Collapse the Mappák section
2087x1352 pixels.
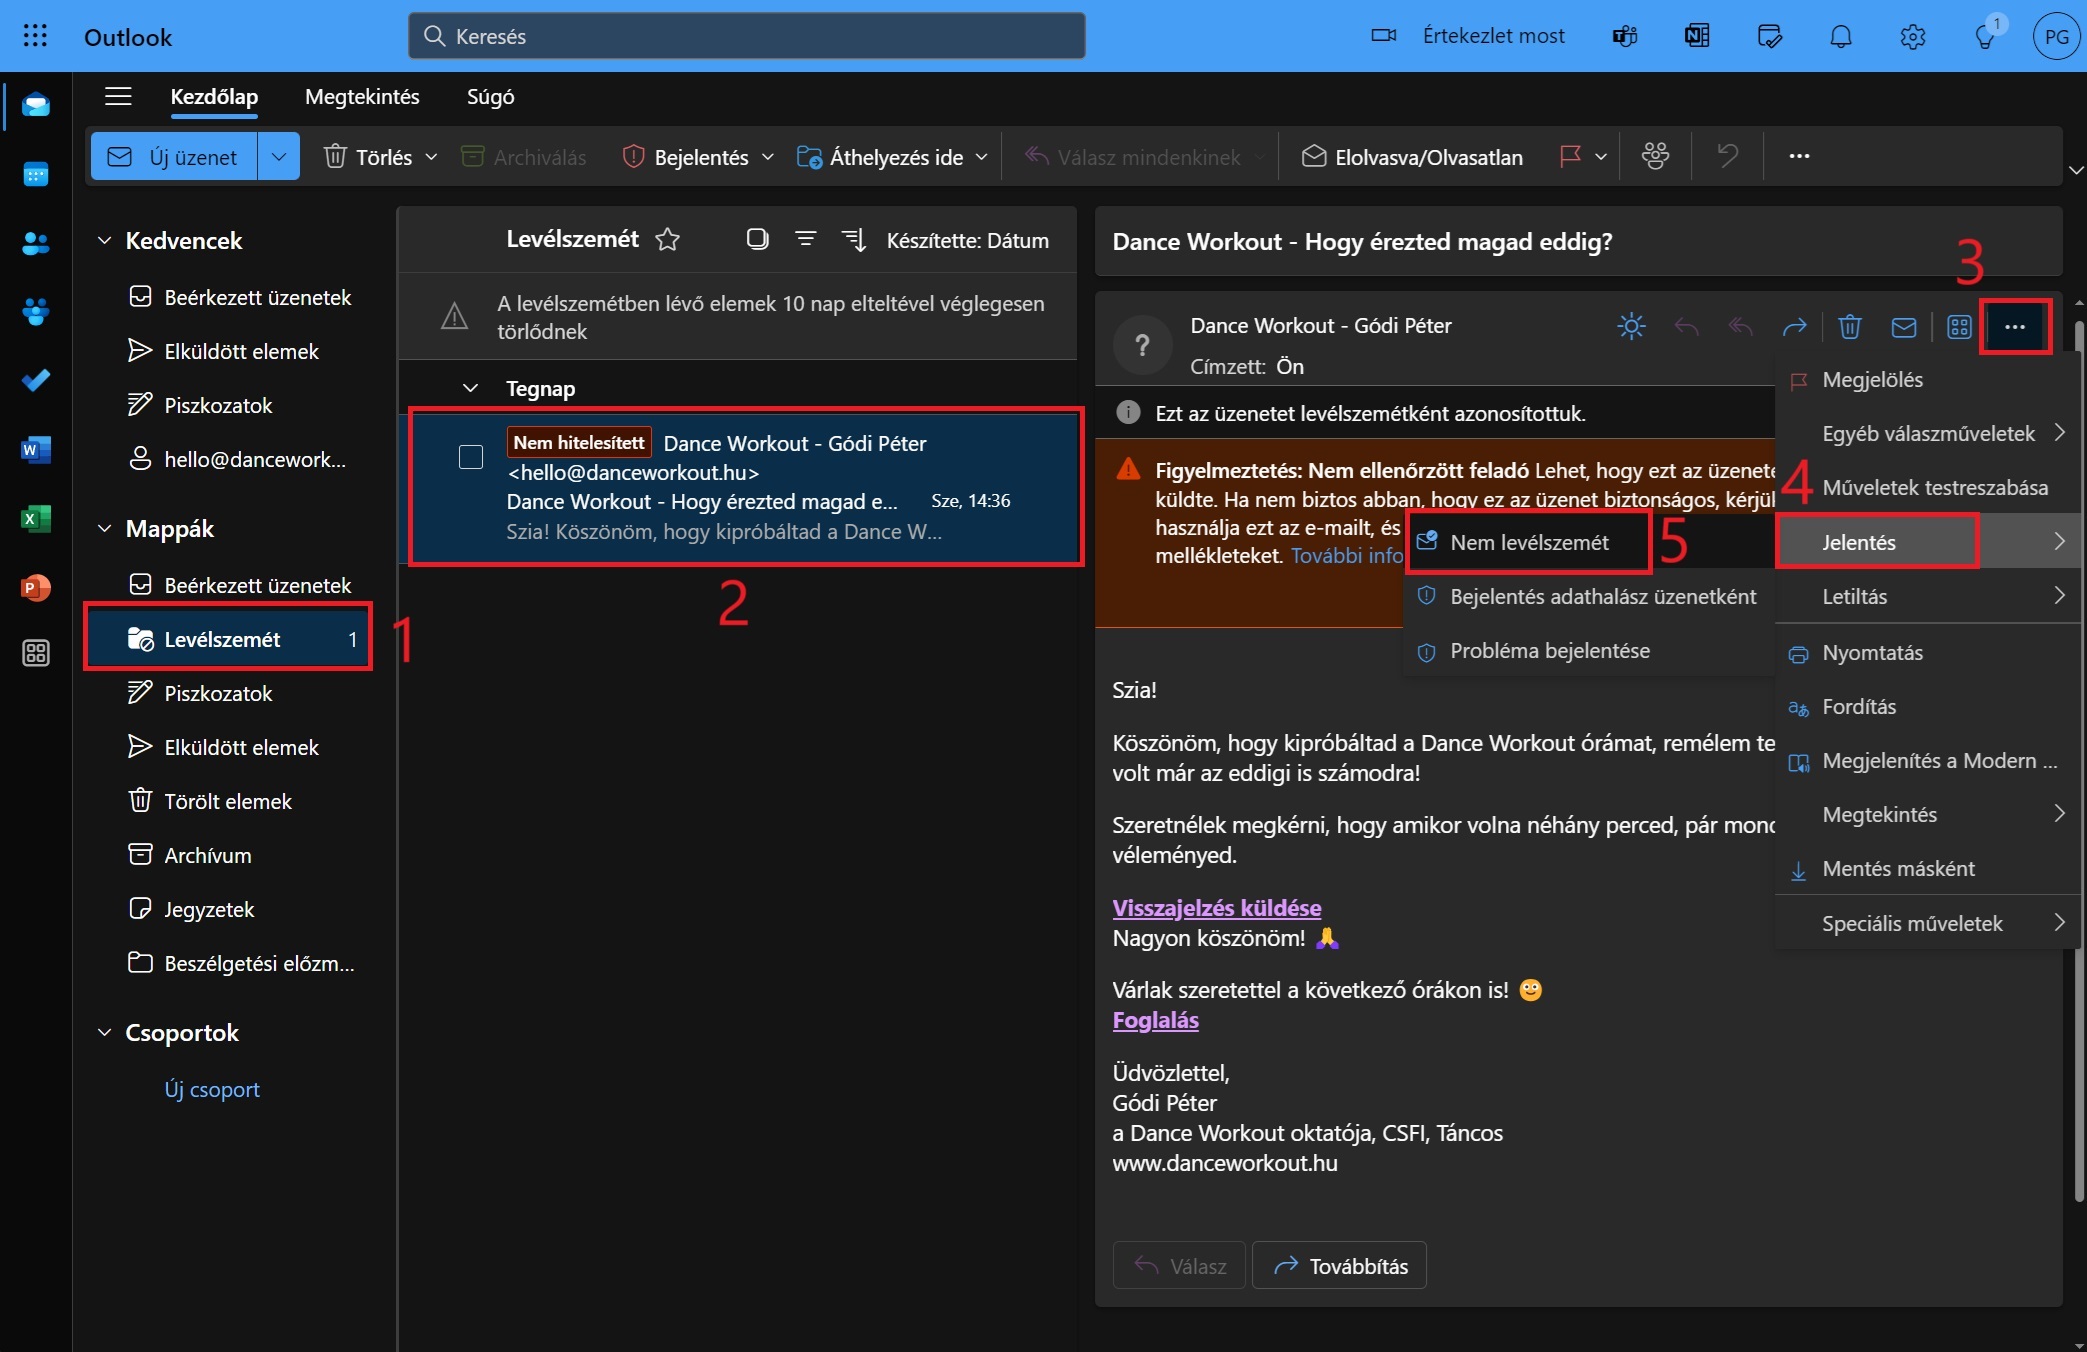(104, 528)
